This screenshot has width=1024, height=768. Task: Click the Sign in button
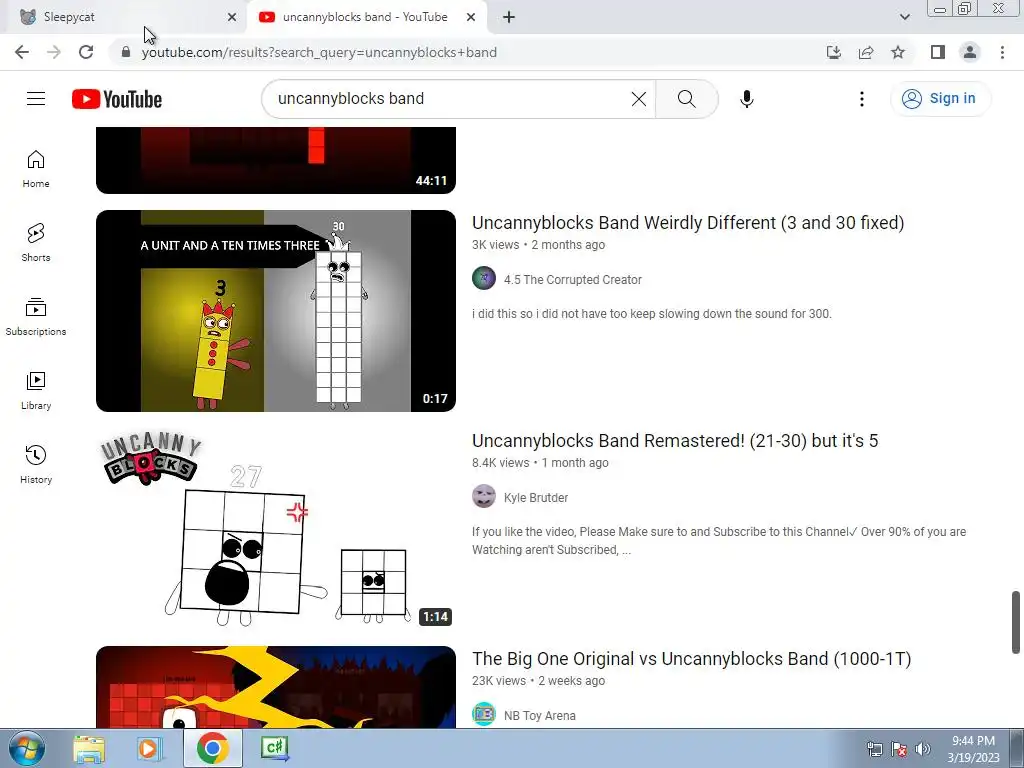click(x=940, y=99)
